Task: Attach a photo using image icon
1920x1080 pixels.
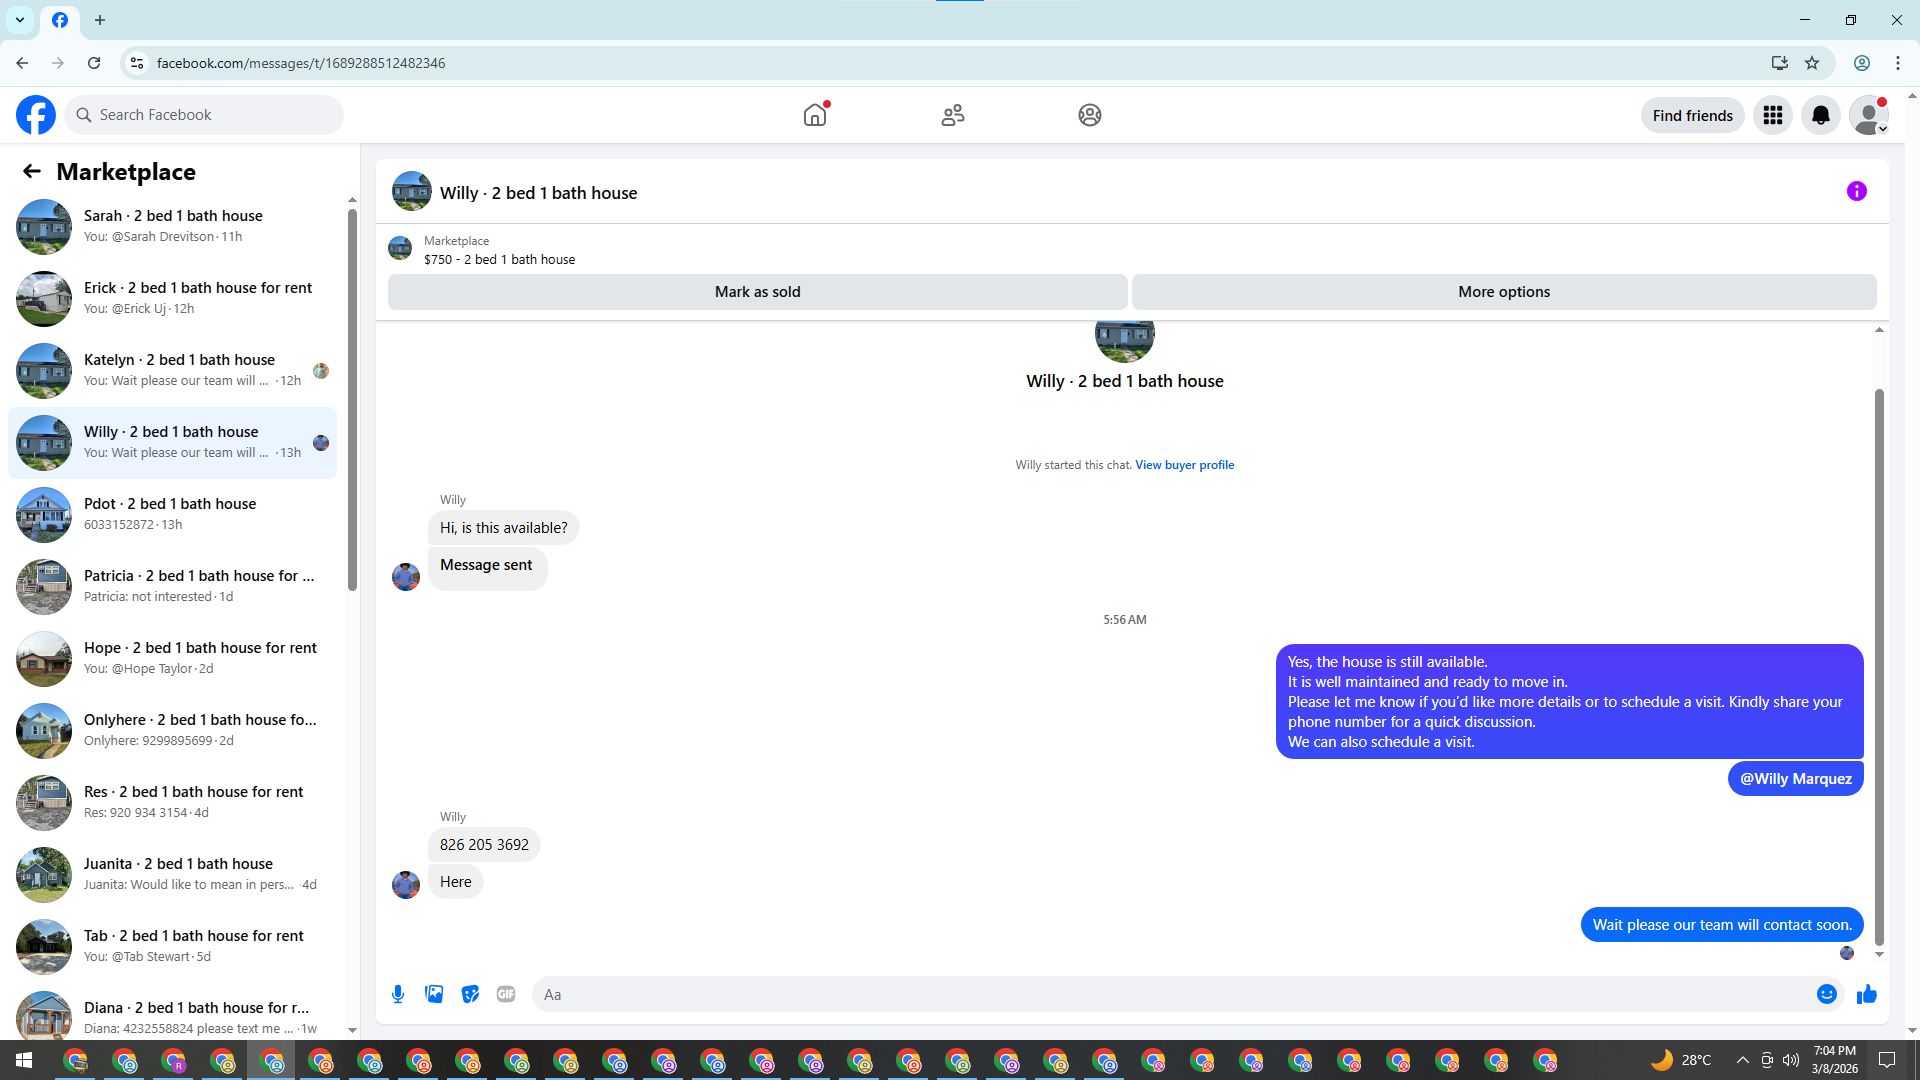Action: click(x=434, y=994)
